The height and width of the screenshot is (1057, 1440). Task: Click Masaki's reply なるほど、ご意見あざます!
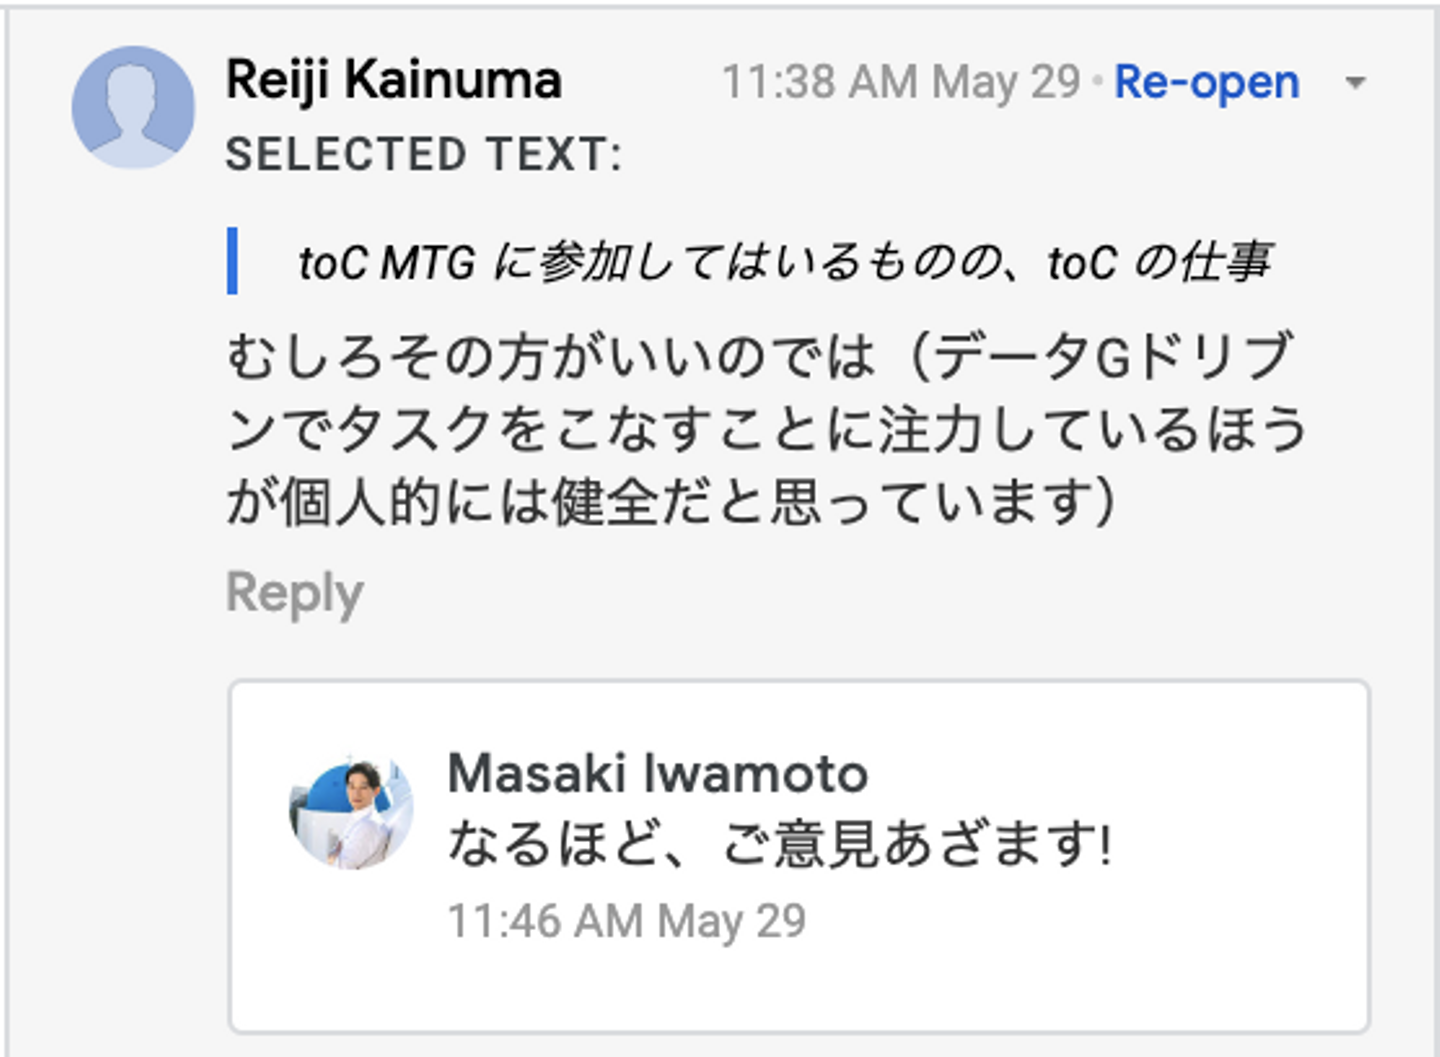(x=779, y=843)
